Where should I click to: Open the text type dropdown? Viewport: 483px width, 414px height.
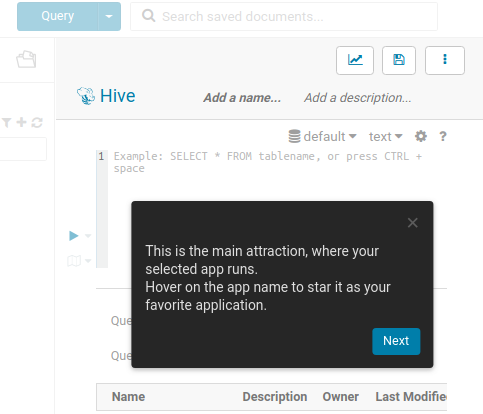click(x=385, y=136)
